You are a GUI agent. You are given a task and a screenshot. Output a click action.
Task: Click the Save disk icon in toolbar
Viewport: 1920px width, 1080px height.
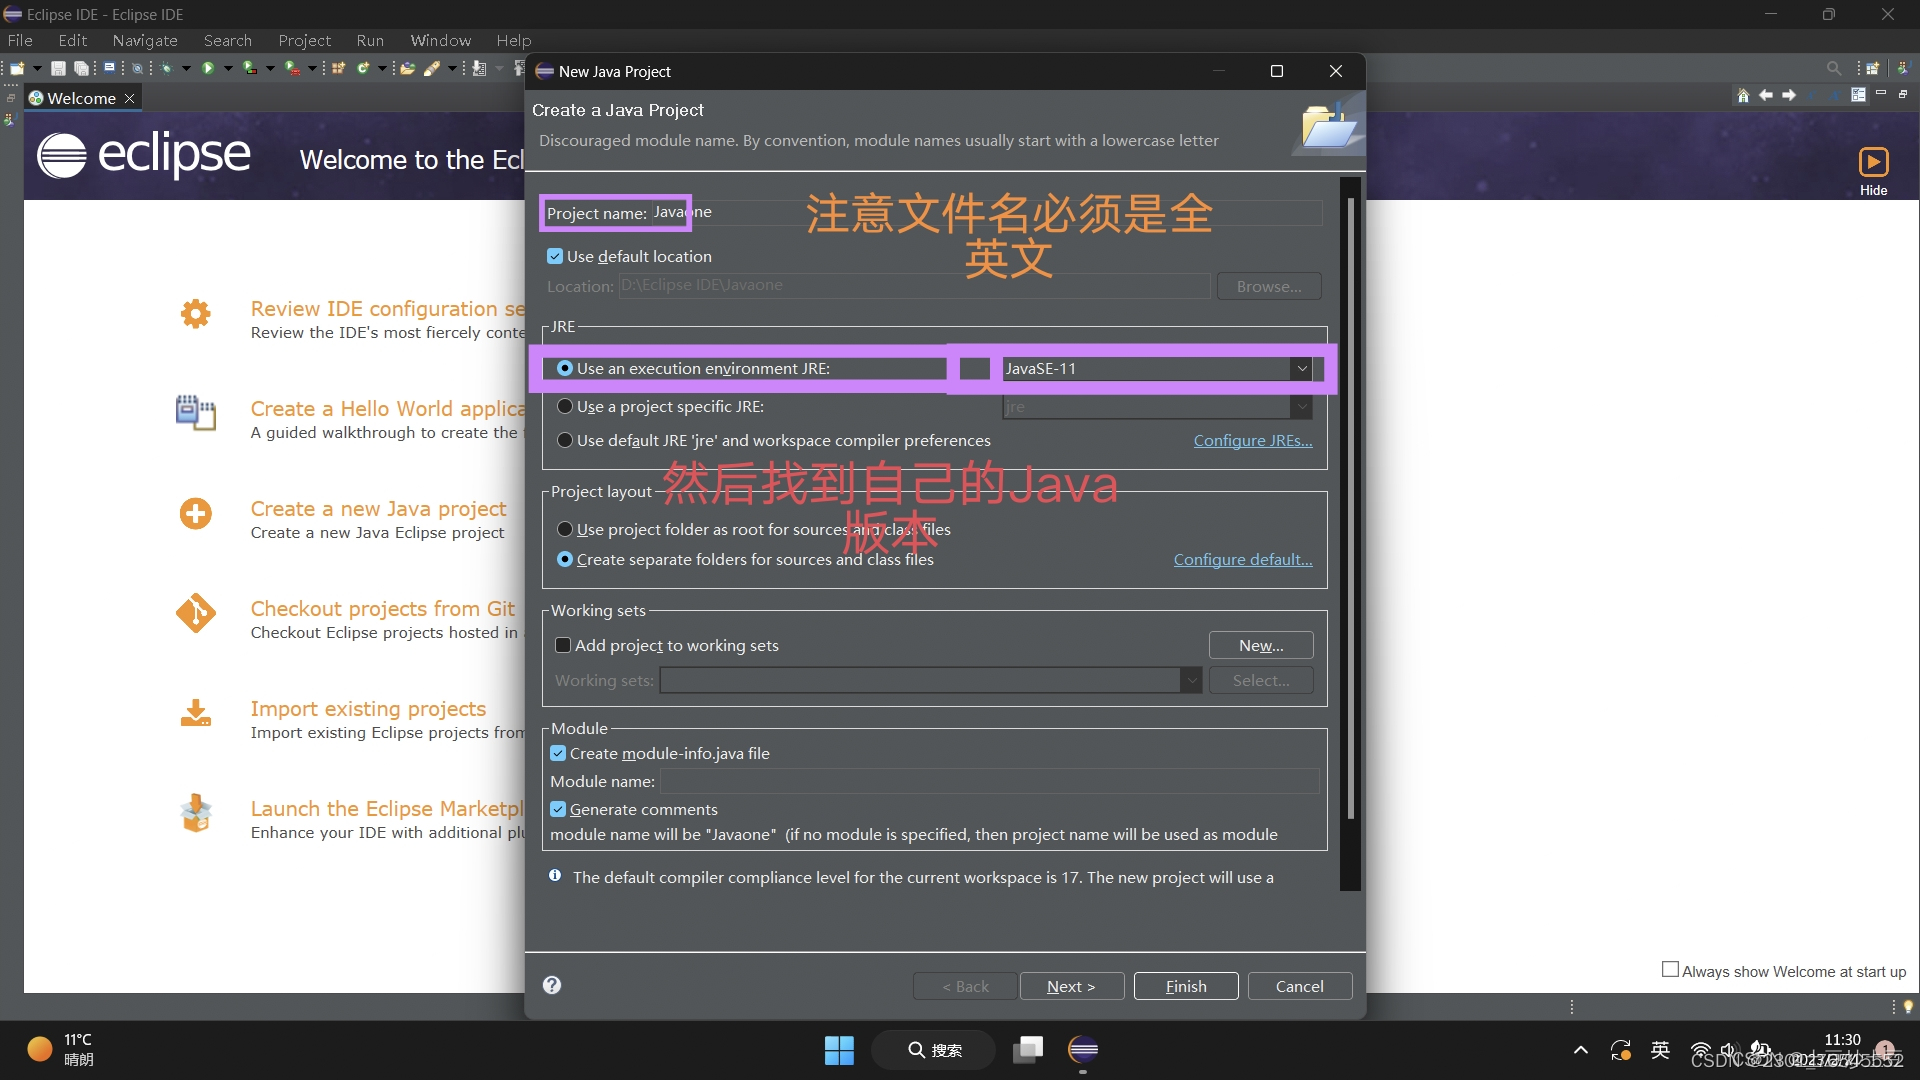click(x=58, y=68)
